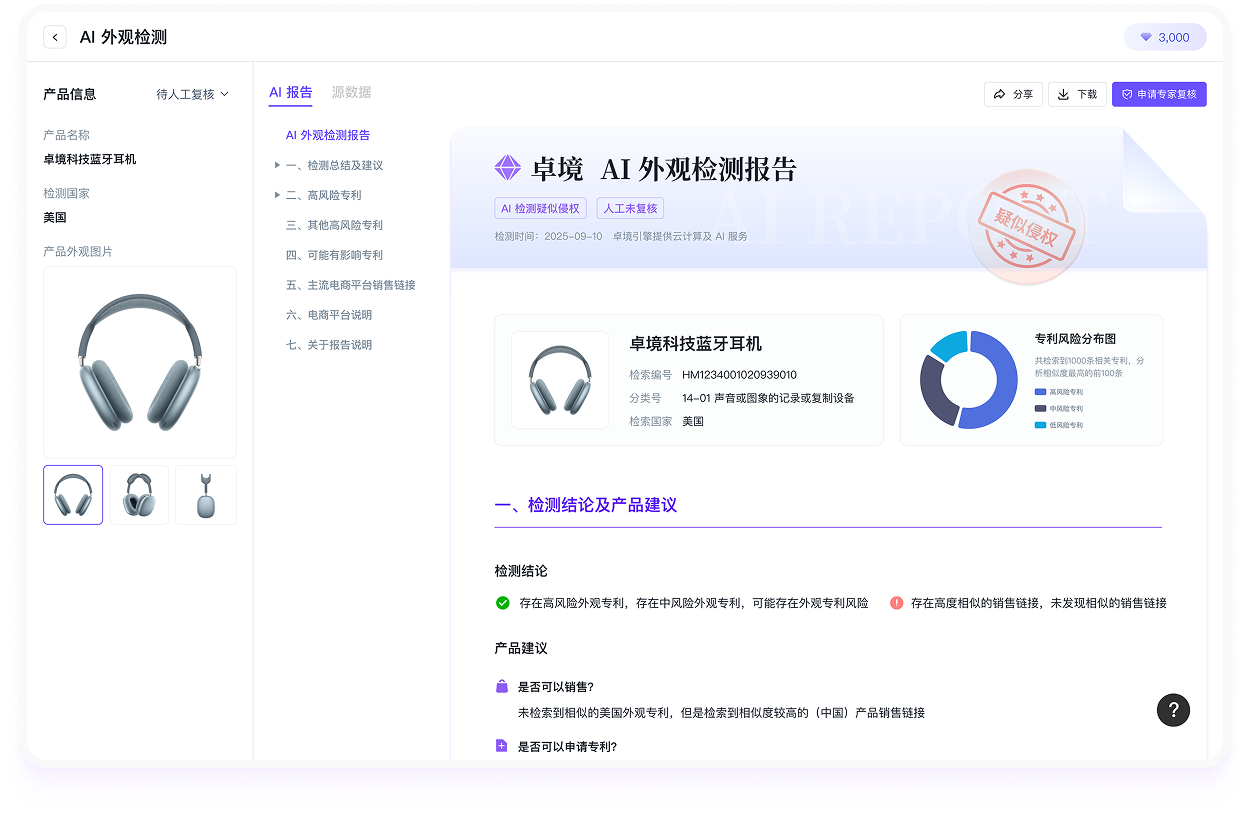This screenshot has height=819, width=1250.
Task: Click the red warning conclusion icon
Action: 896,603
